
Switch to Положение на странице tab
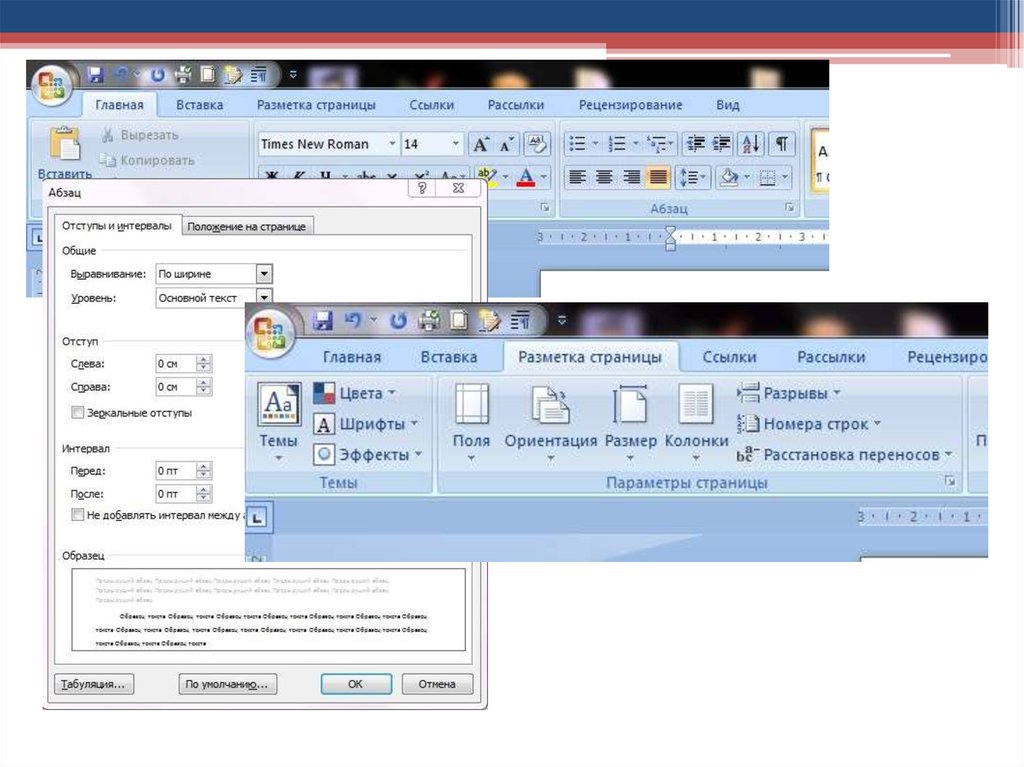[246, 227]
